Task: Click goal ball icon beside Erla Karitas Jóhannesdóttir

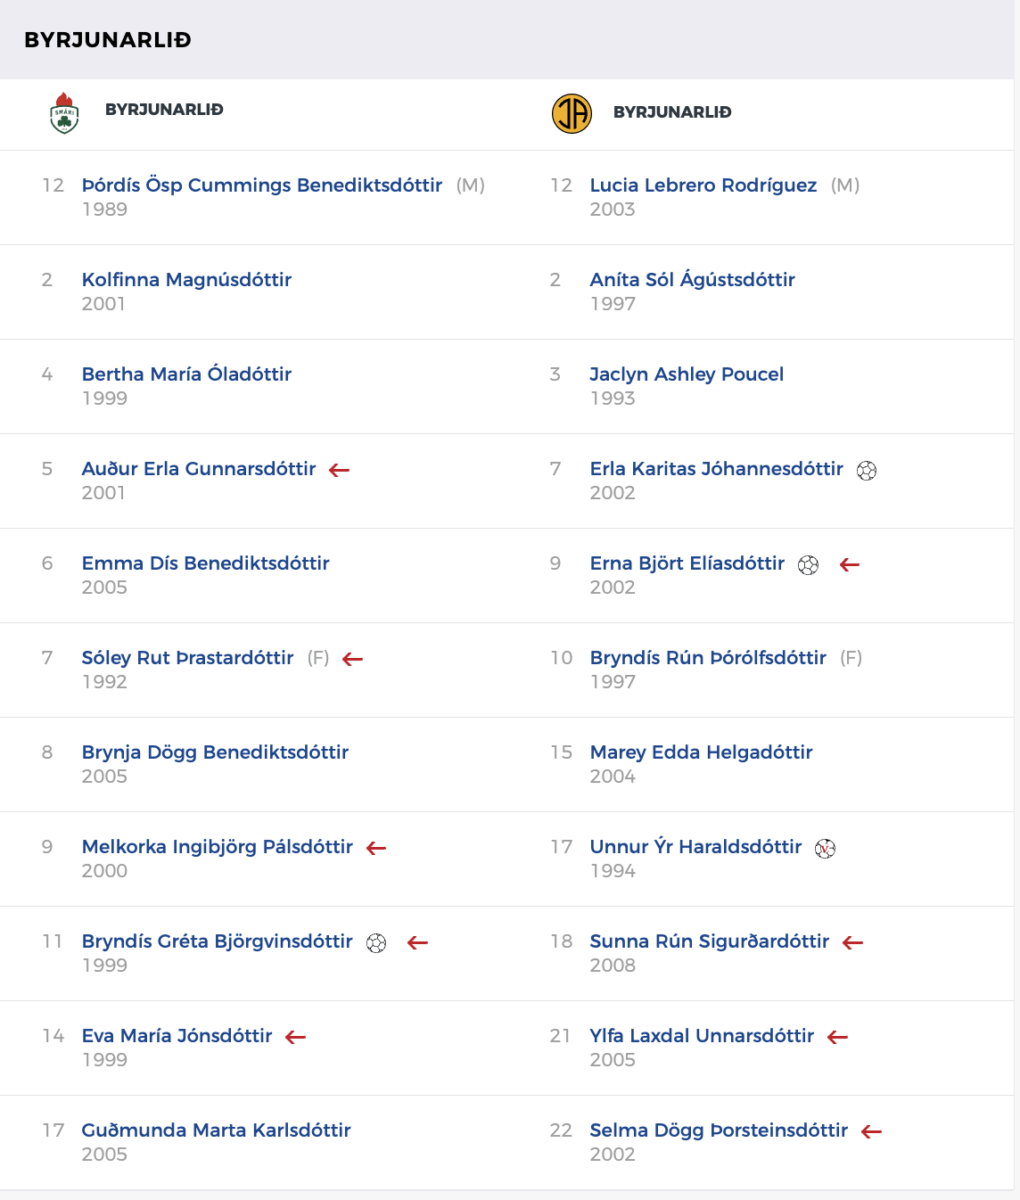Action: (x=867, y=470)
